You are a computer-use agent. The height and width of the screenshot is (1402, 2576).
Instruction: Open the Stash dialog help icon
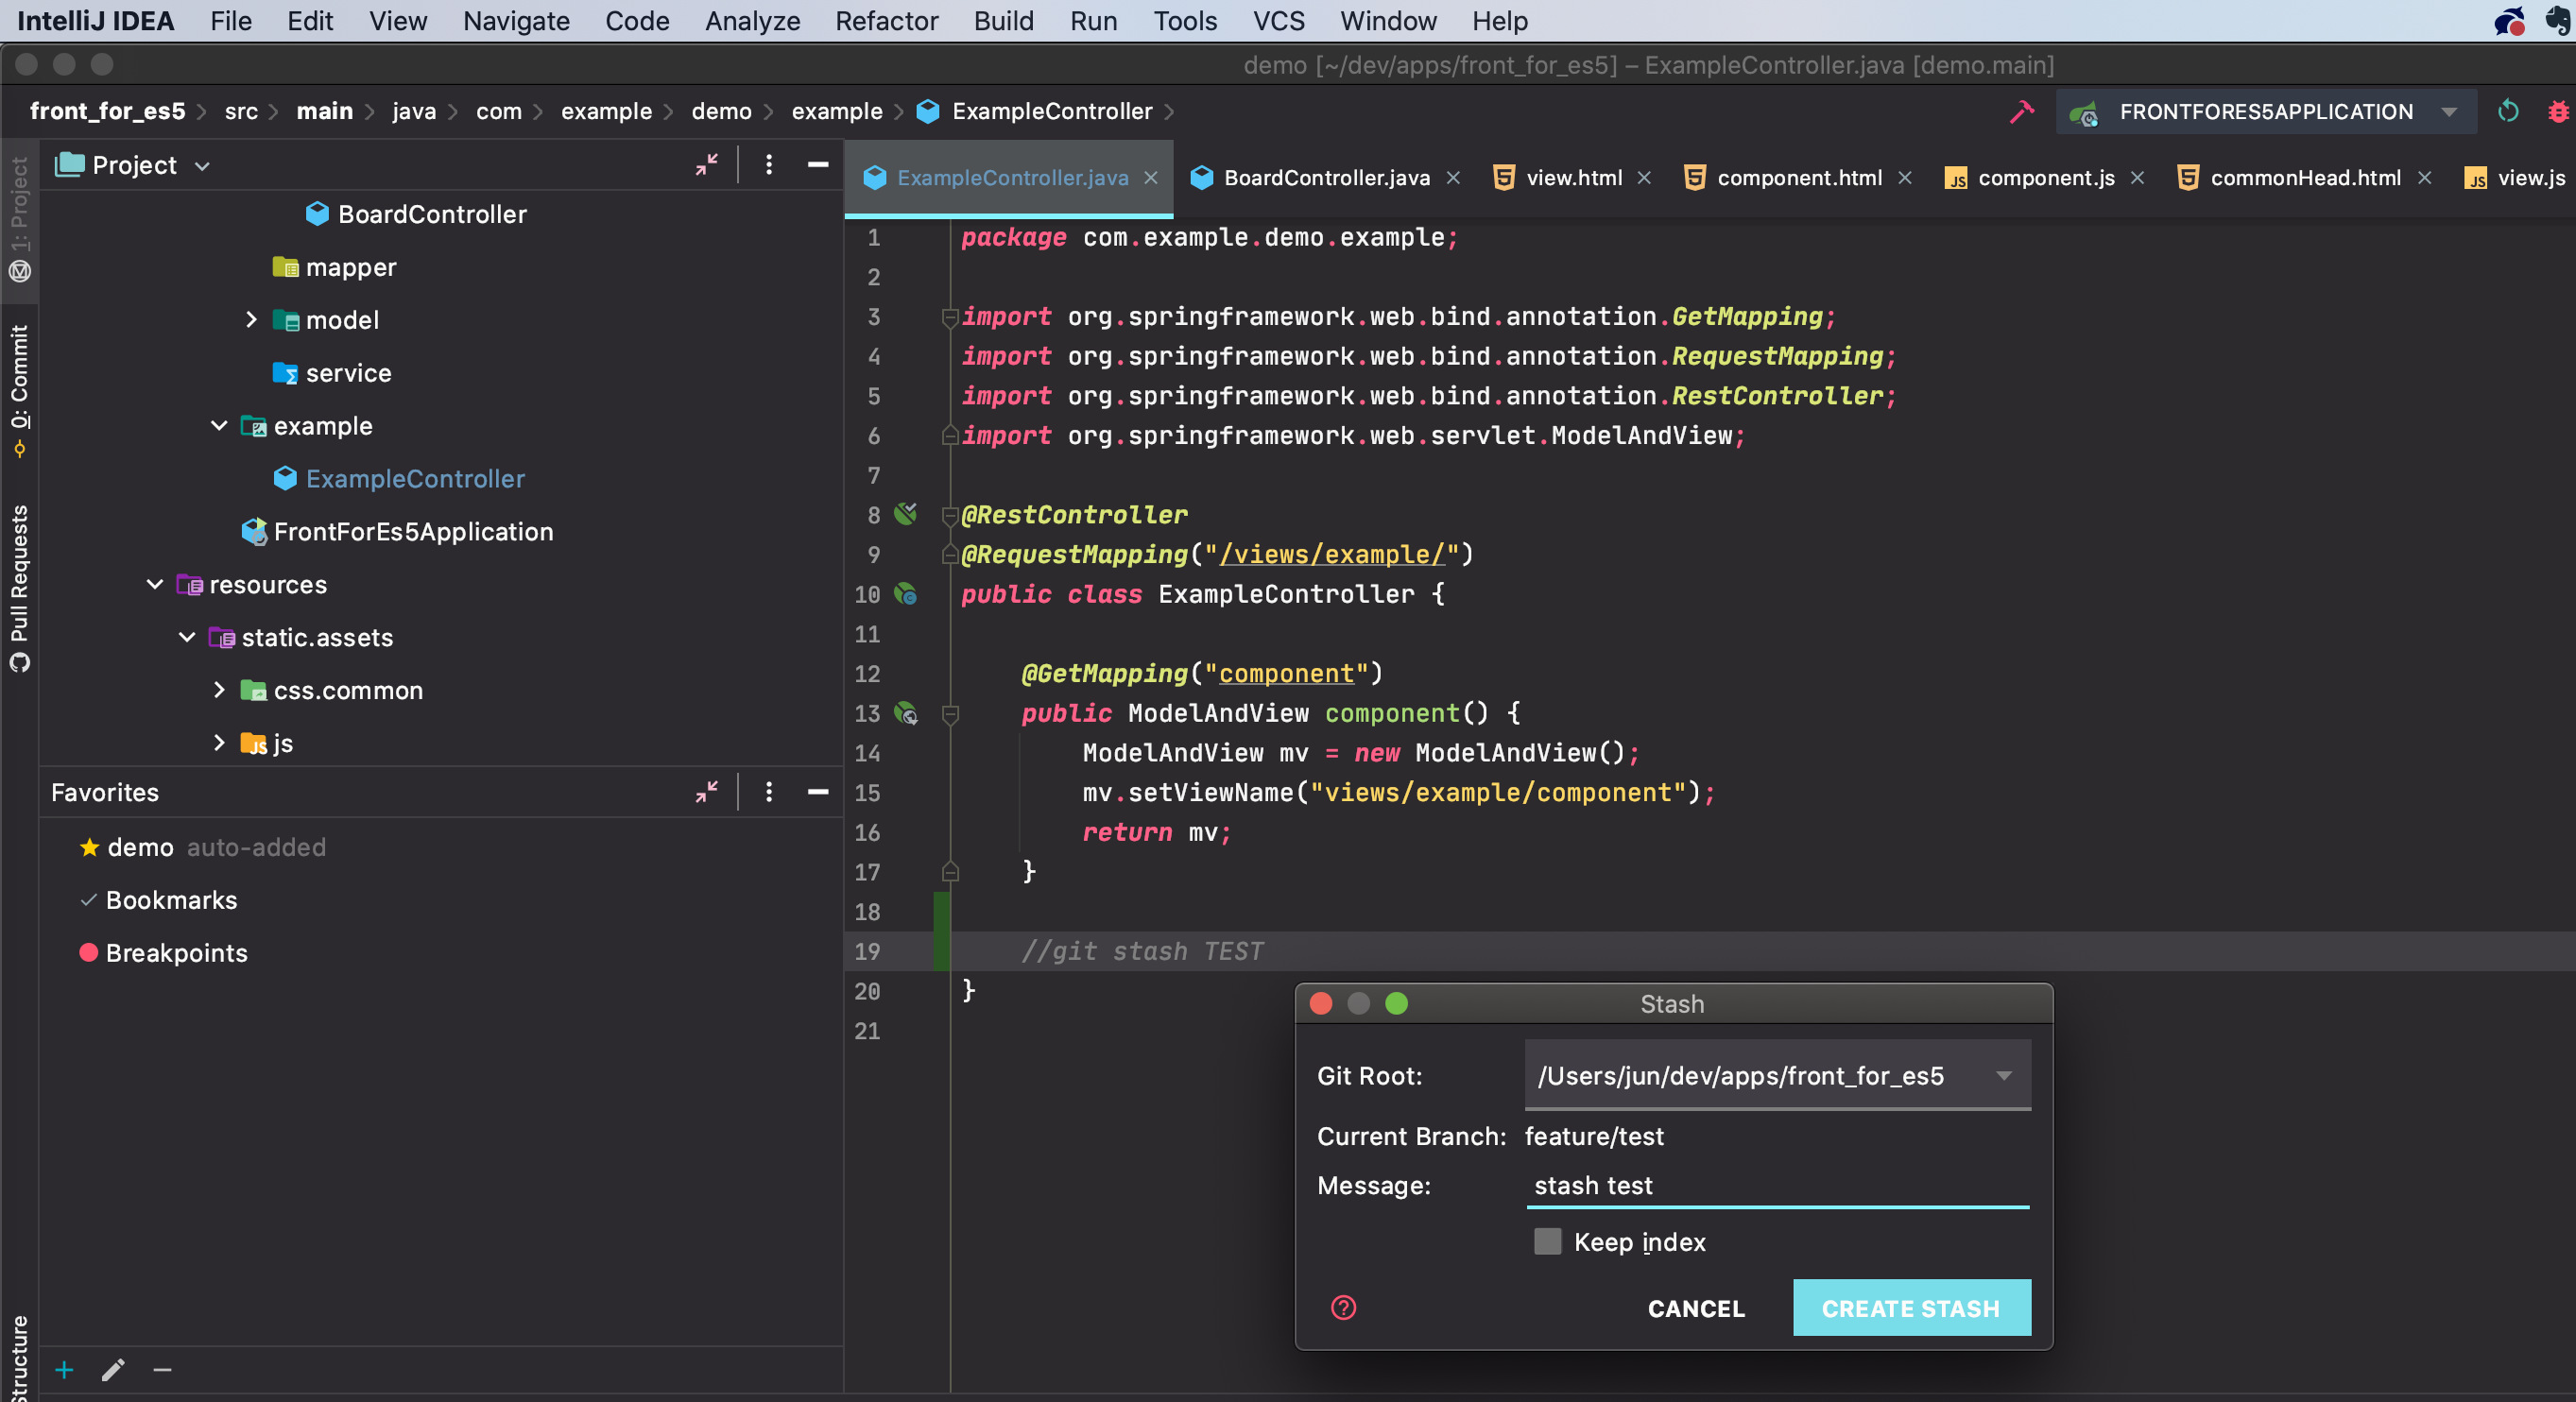click(x=1343, y=1308)
